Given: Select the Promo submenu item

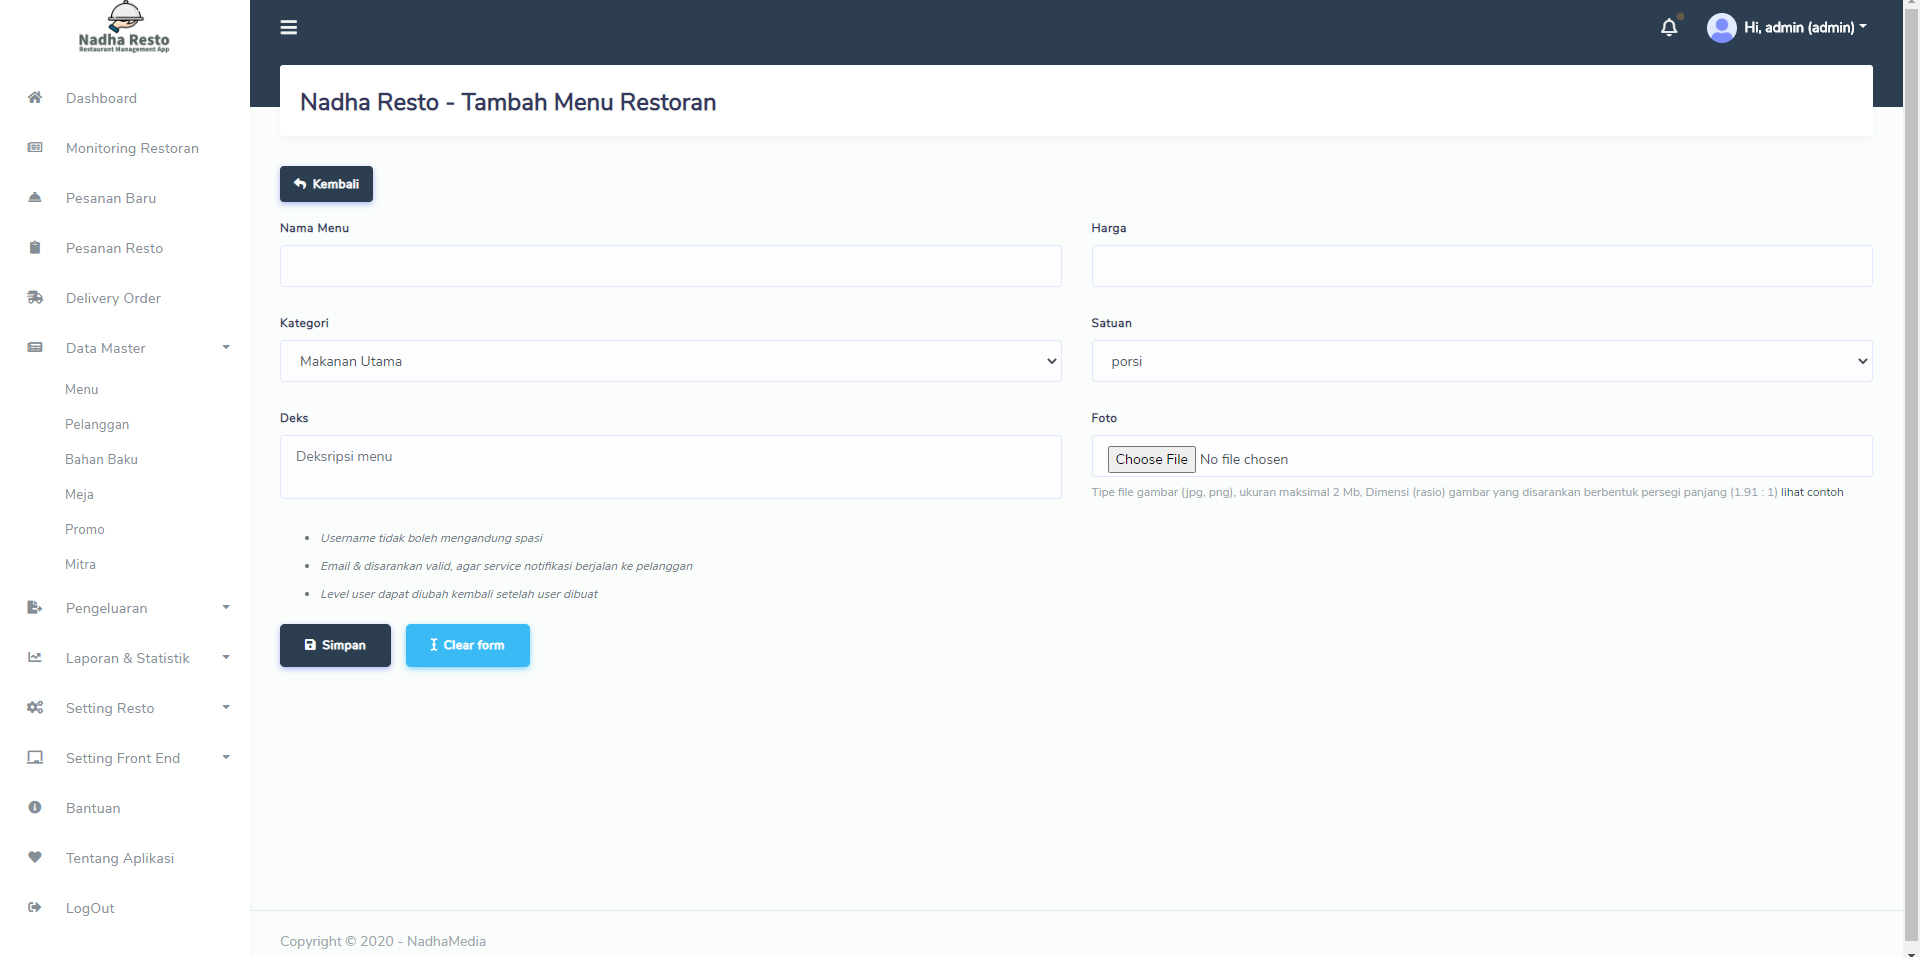Looking at the screenshot, I should point(85,529).
